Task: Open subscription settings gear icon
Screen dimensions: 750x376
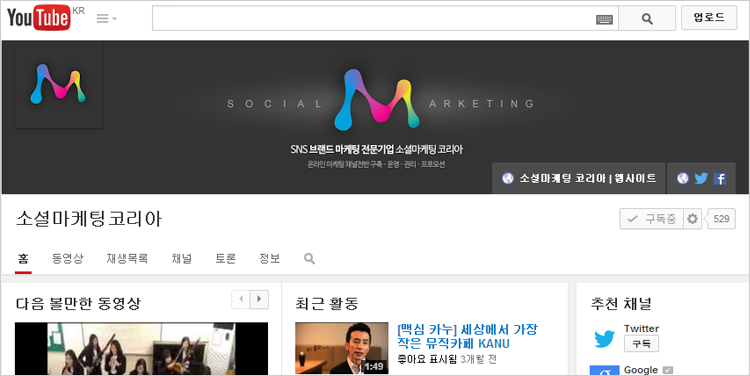Action: click(692, 219)
